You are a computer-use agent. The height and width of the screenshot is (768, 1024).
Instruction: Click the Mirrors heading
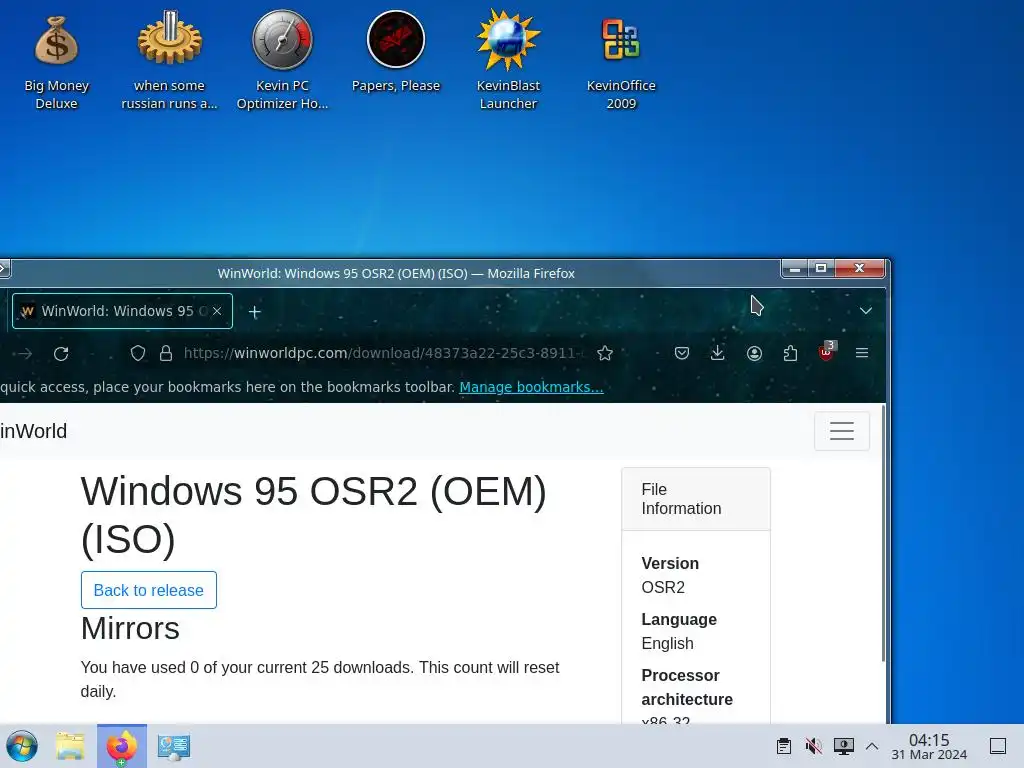pyautogui.click(x=130, y=628)
